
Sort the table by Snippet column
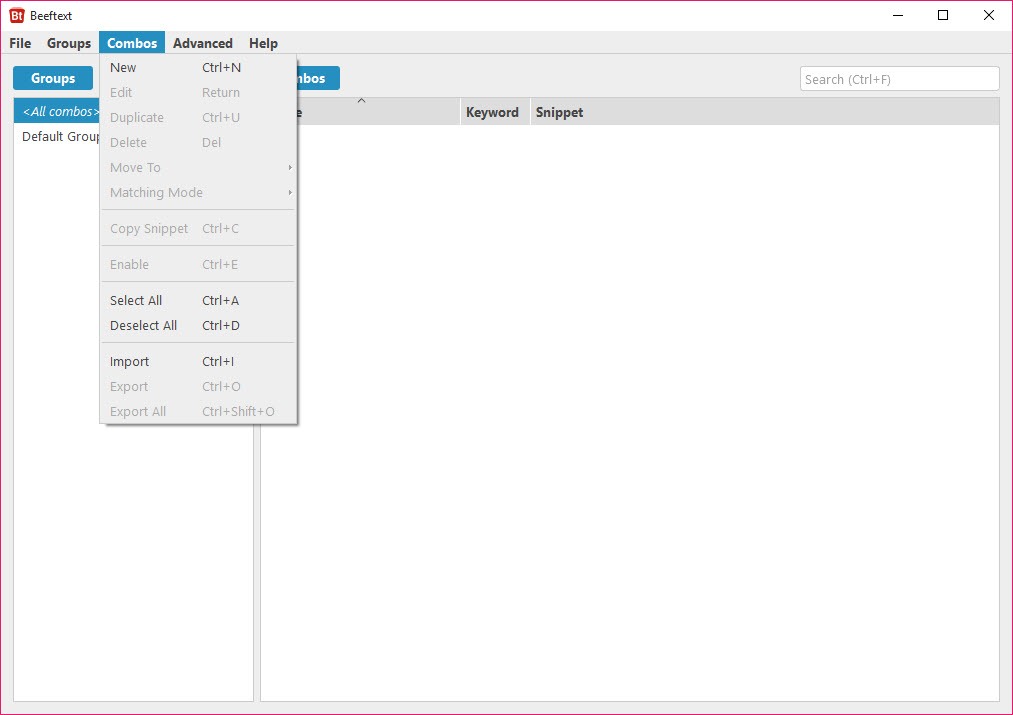[x=765, y=112]
